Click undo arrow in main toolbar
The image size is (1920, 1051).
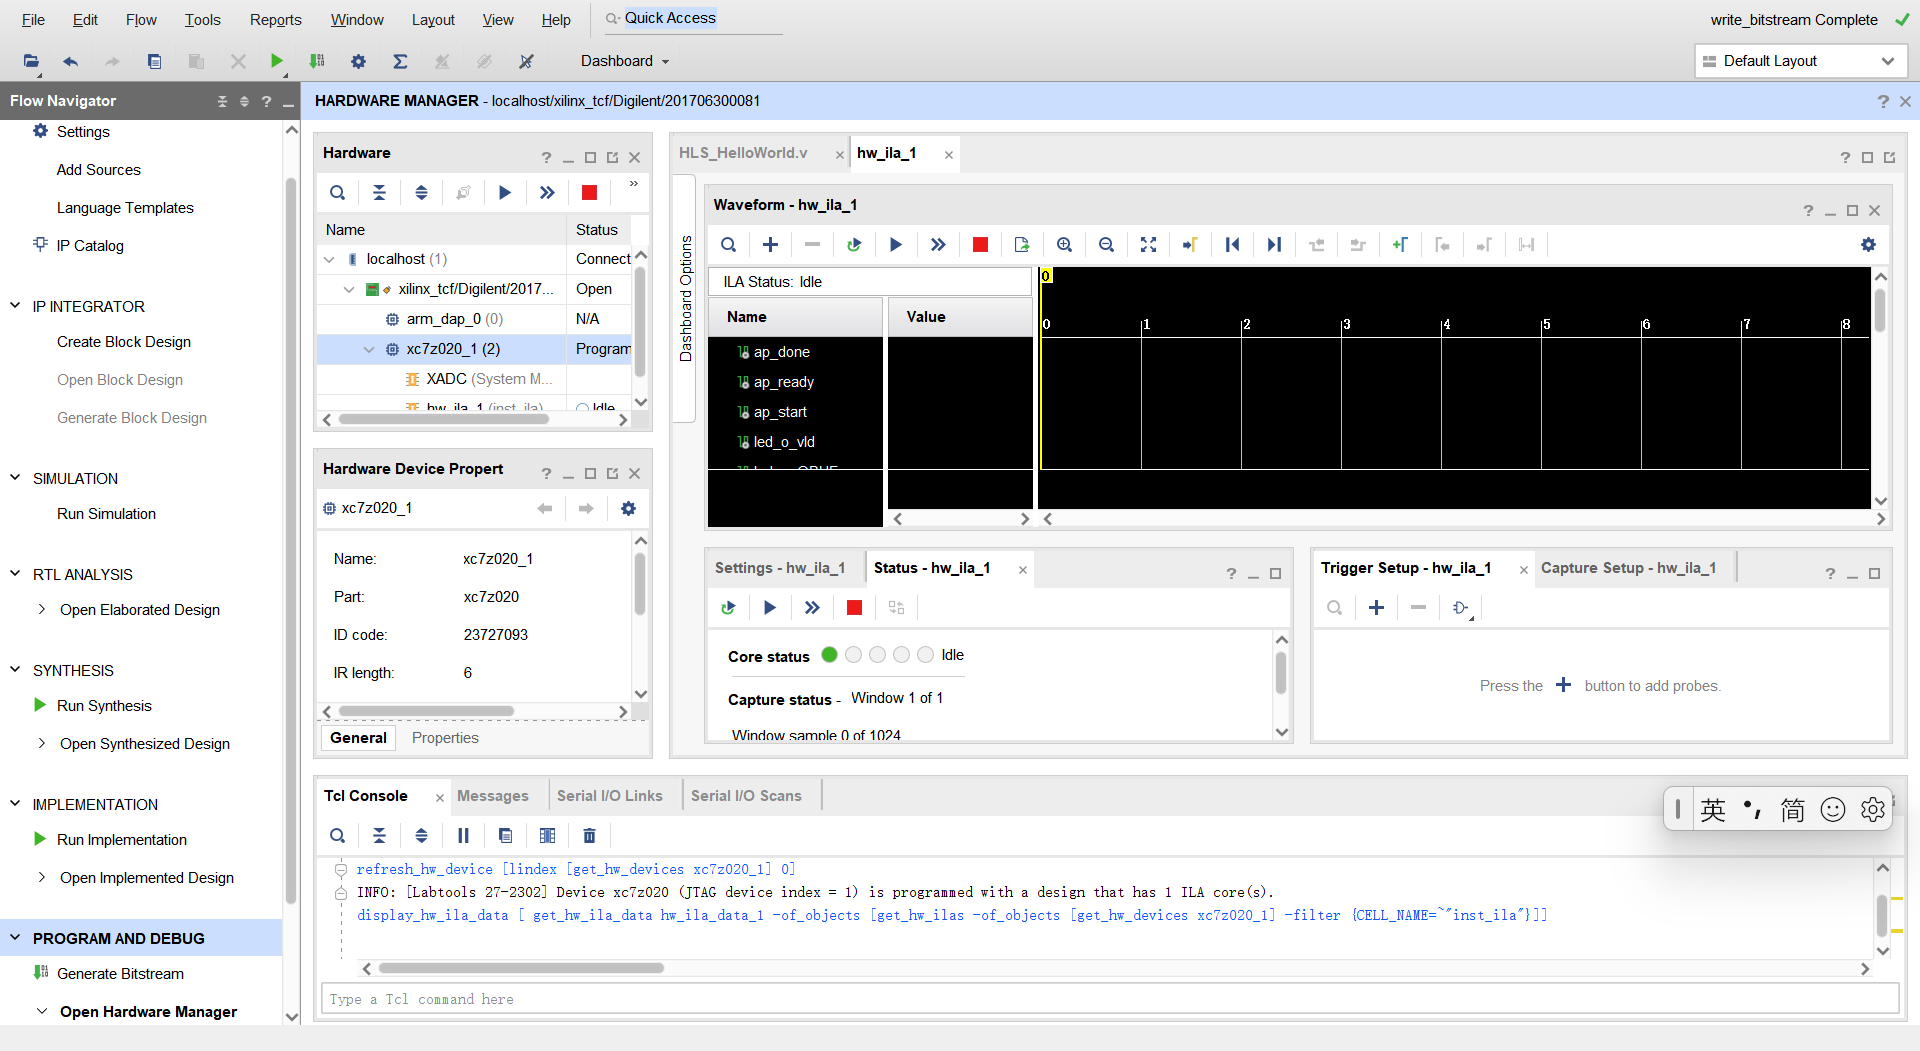(x=70, y=62)
